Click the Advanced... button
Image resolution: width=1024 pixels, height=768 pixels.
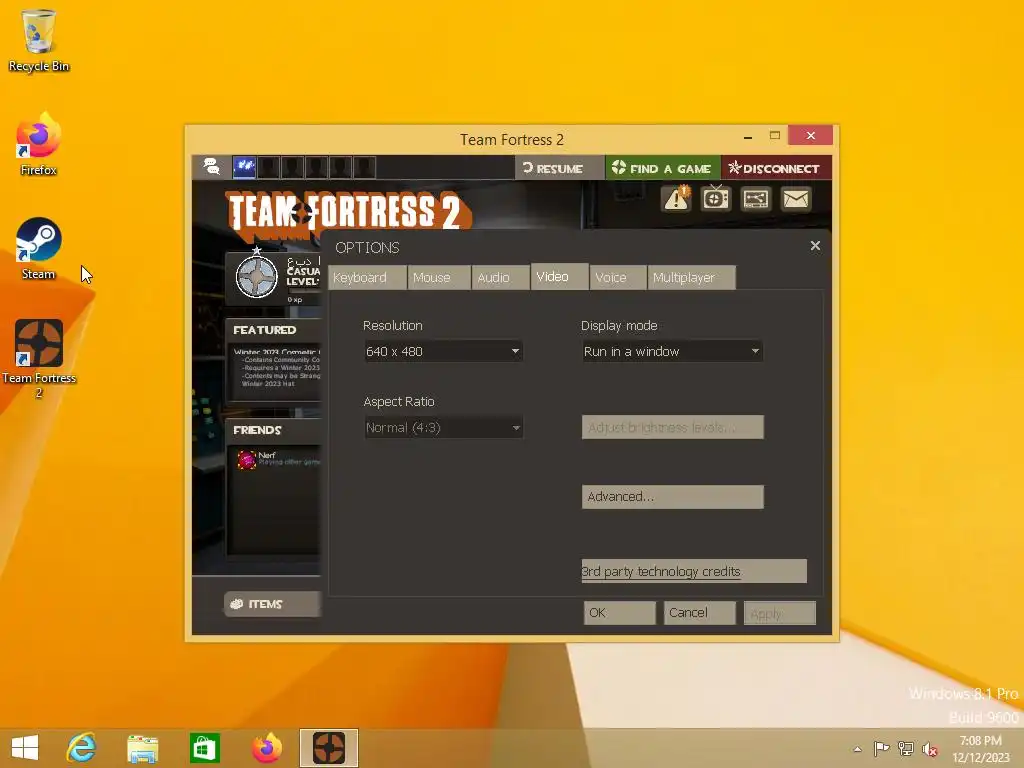pyautogui.click(x=672, y=497)
